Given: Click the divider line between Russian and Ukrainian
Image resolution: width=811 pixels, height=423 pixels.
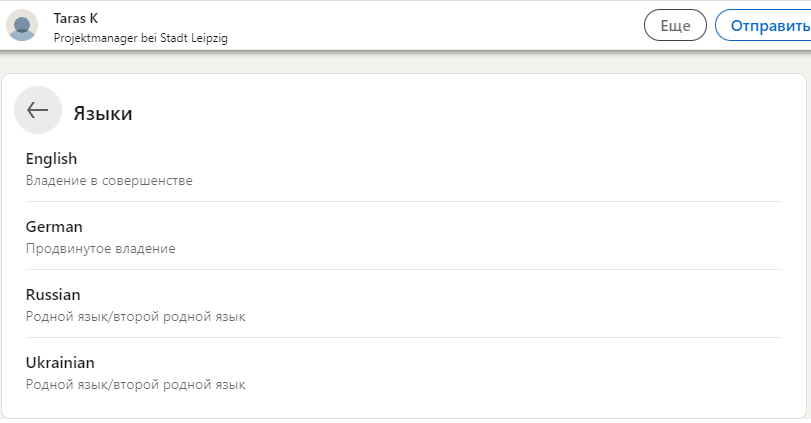Looking at the screenshot, I should click(403, 338).
